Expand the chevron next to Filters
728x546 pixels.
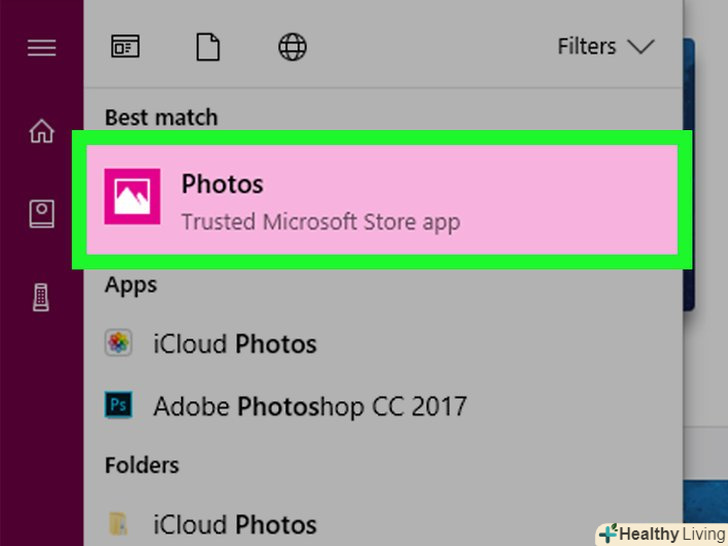pos(640,47)
